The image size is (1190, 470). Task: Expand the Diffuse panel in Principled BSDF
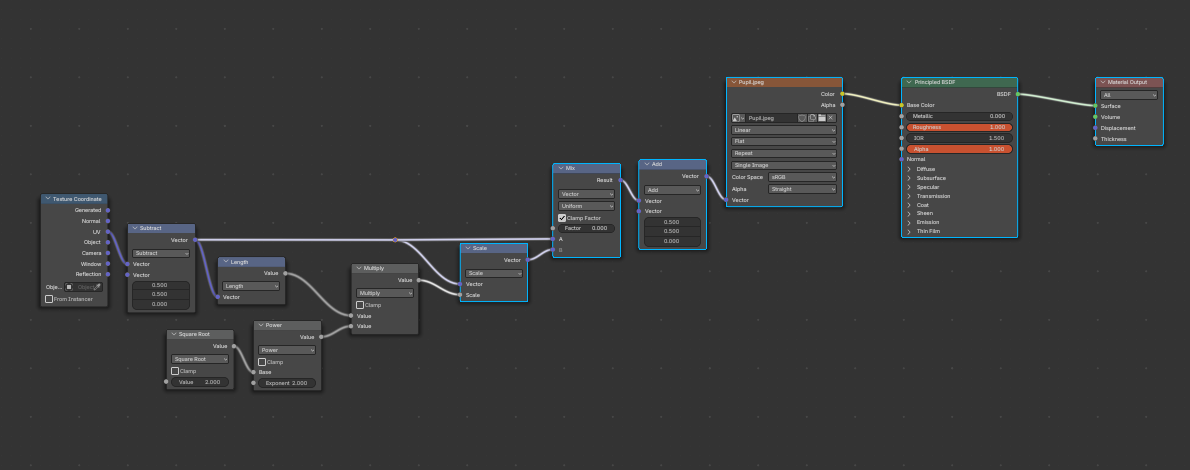pyautogui.click(x=909, y=169)
